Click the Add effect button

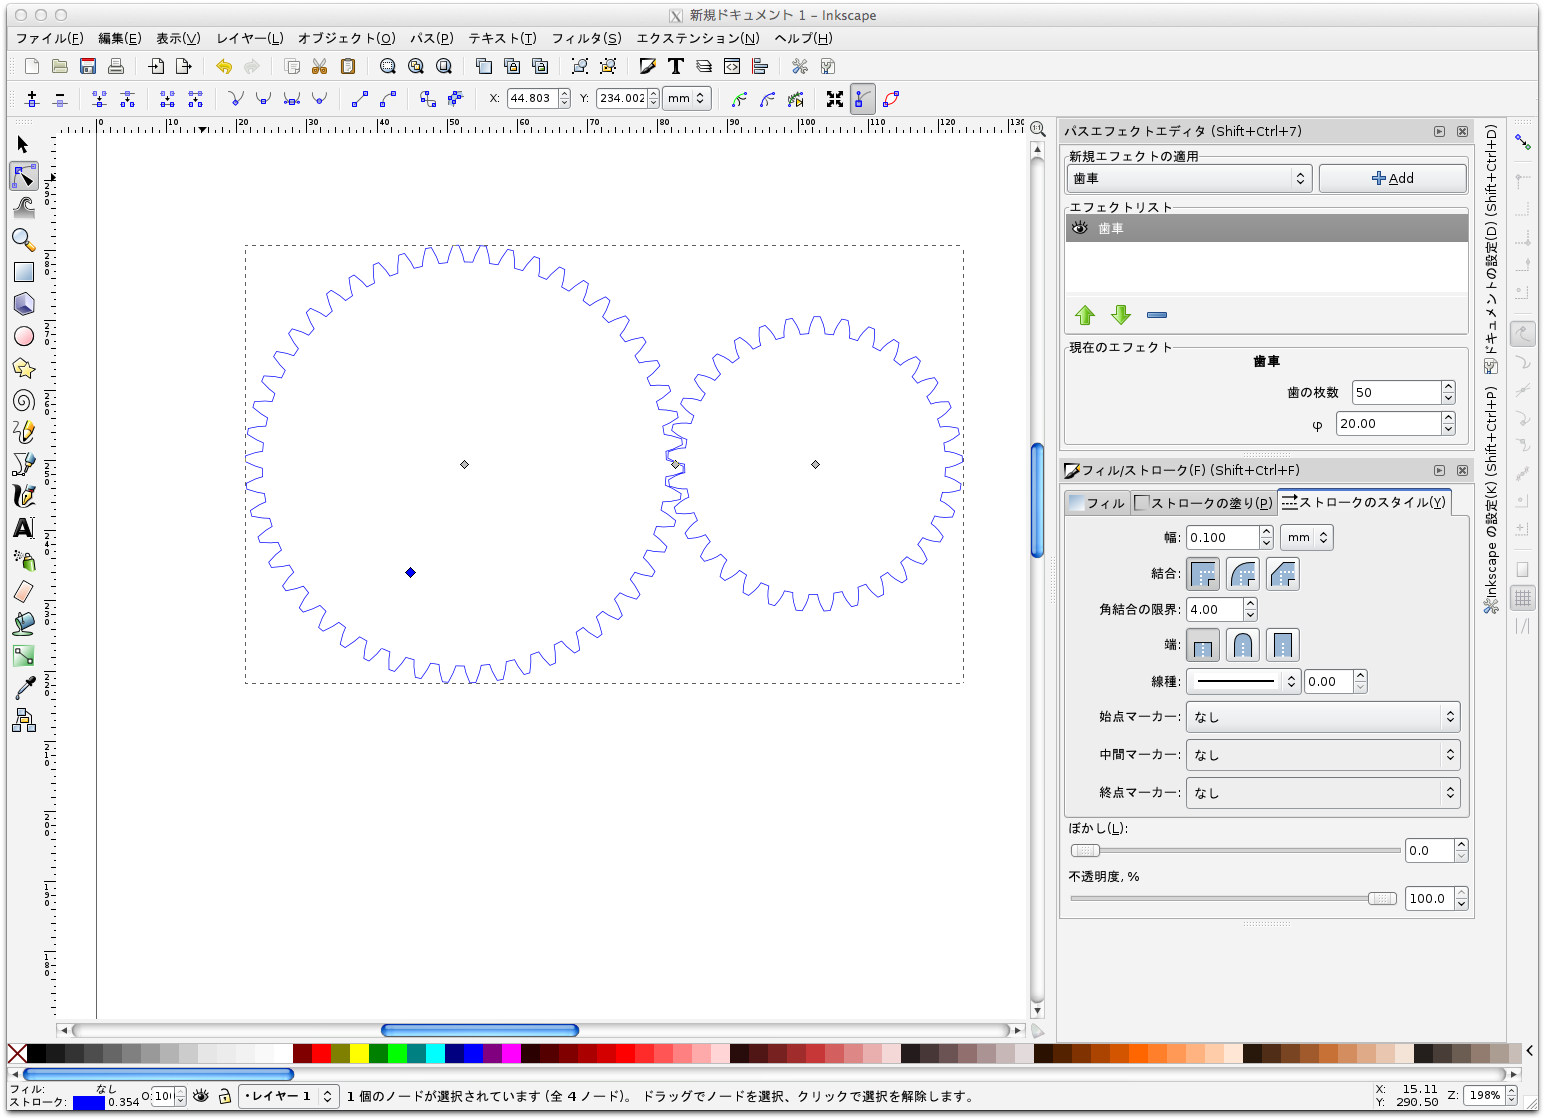click(x=1393, y=178)
